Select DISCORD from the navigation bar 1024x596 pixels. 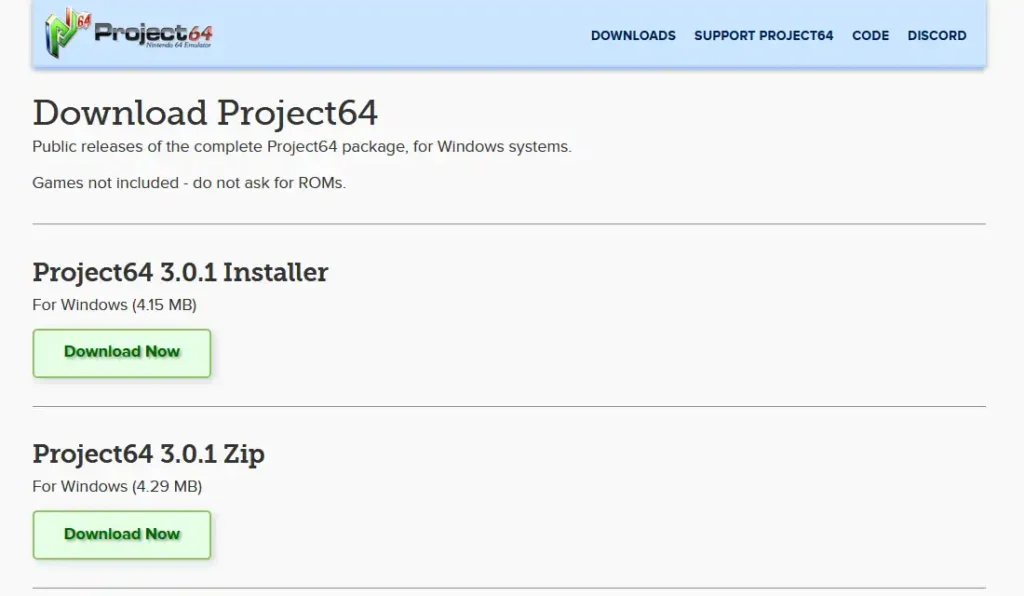pyautogui.click(x=936, y=35)
